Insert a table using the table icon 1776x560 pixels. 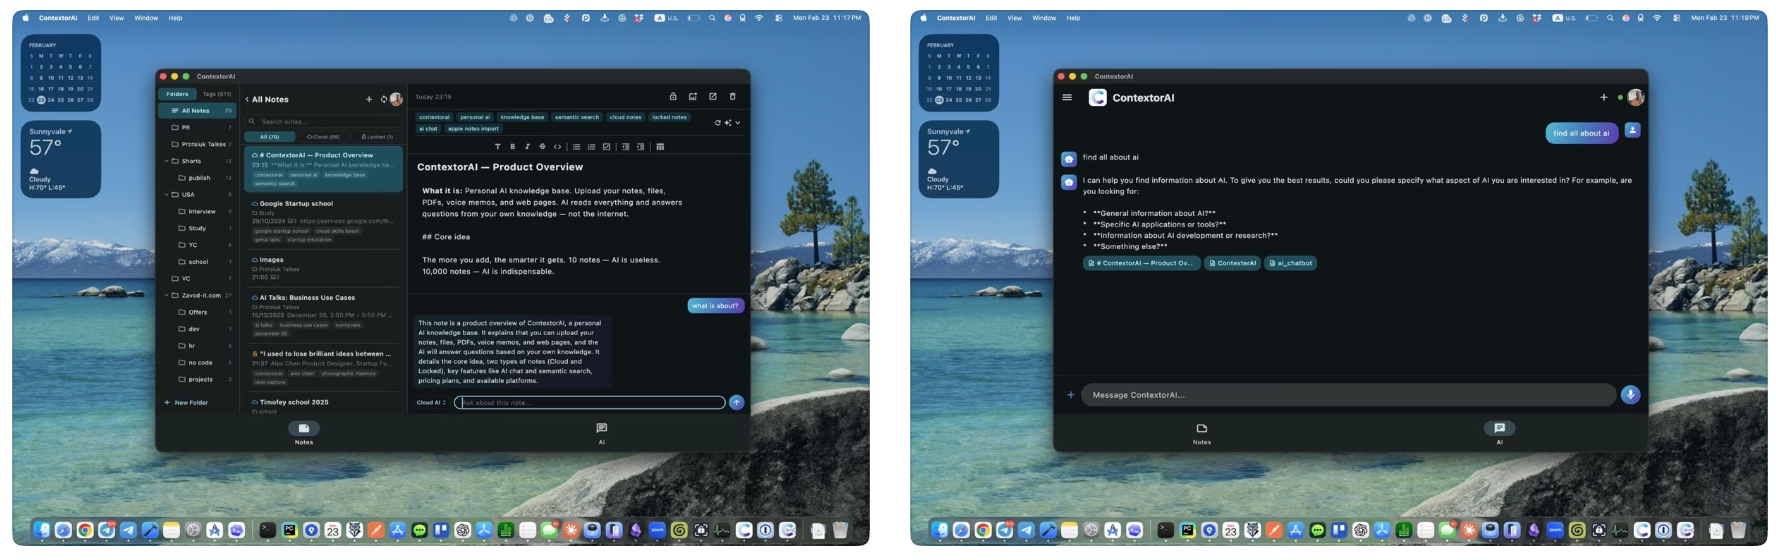coord(660,147)
